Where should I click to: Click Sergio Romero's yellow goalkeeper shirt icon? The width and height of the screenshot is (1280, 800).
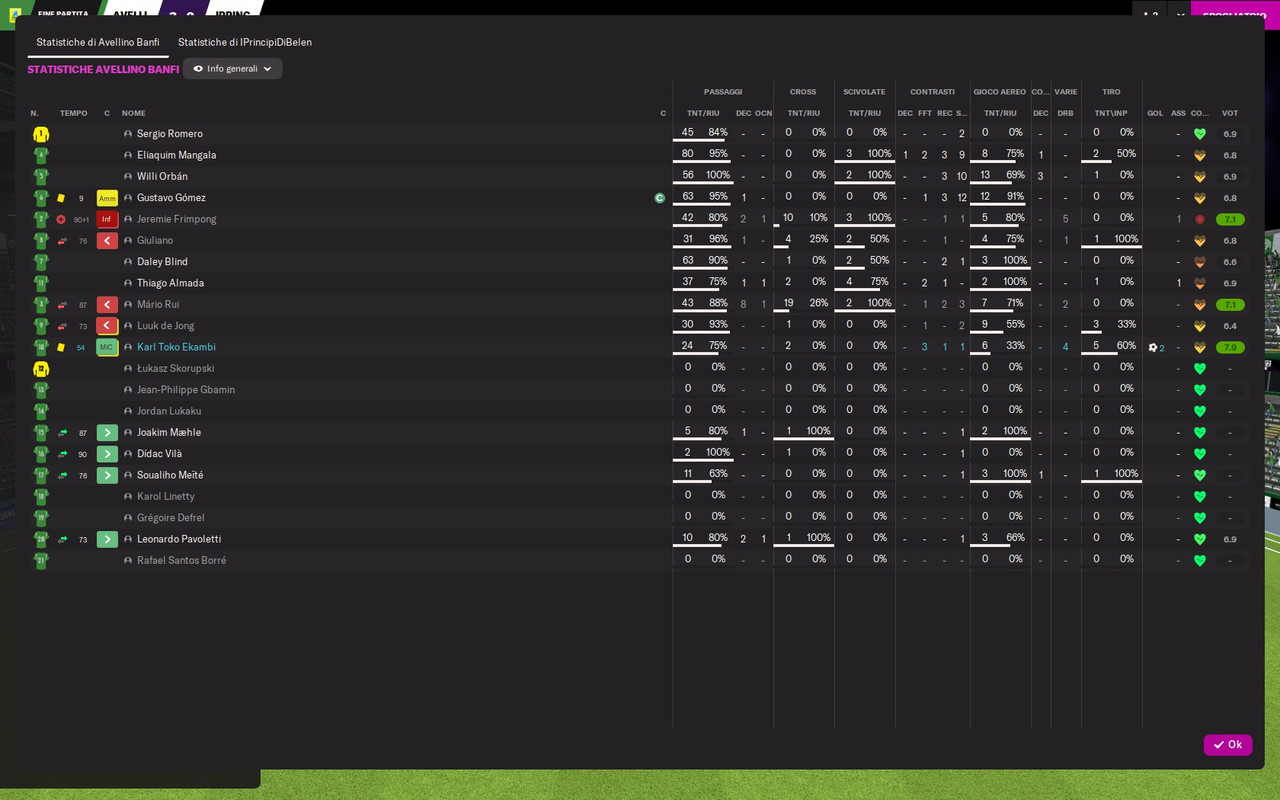click(x=41, y=134)
